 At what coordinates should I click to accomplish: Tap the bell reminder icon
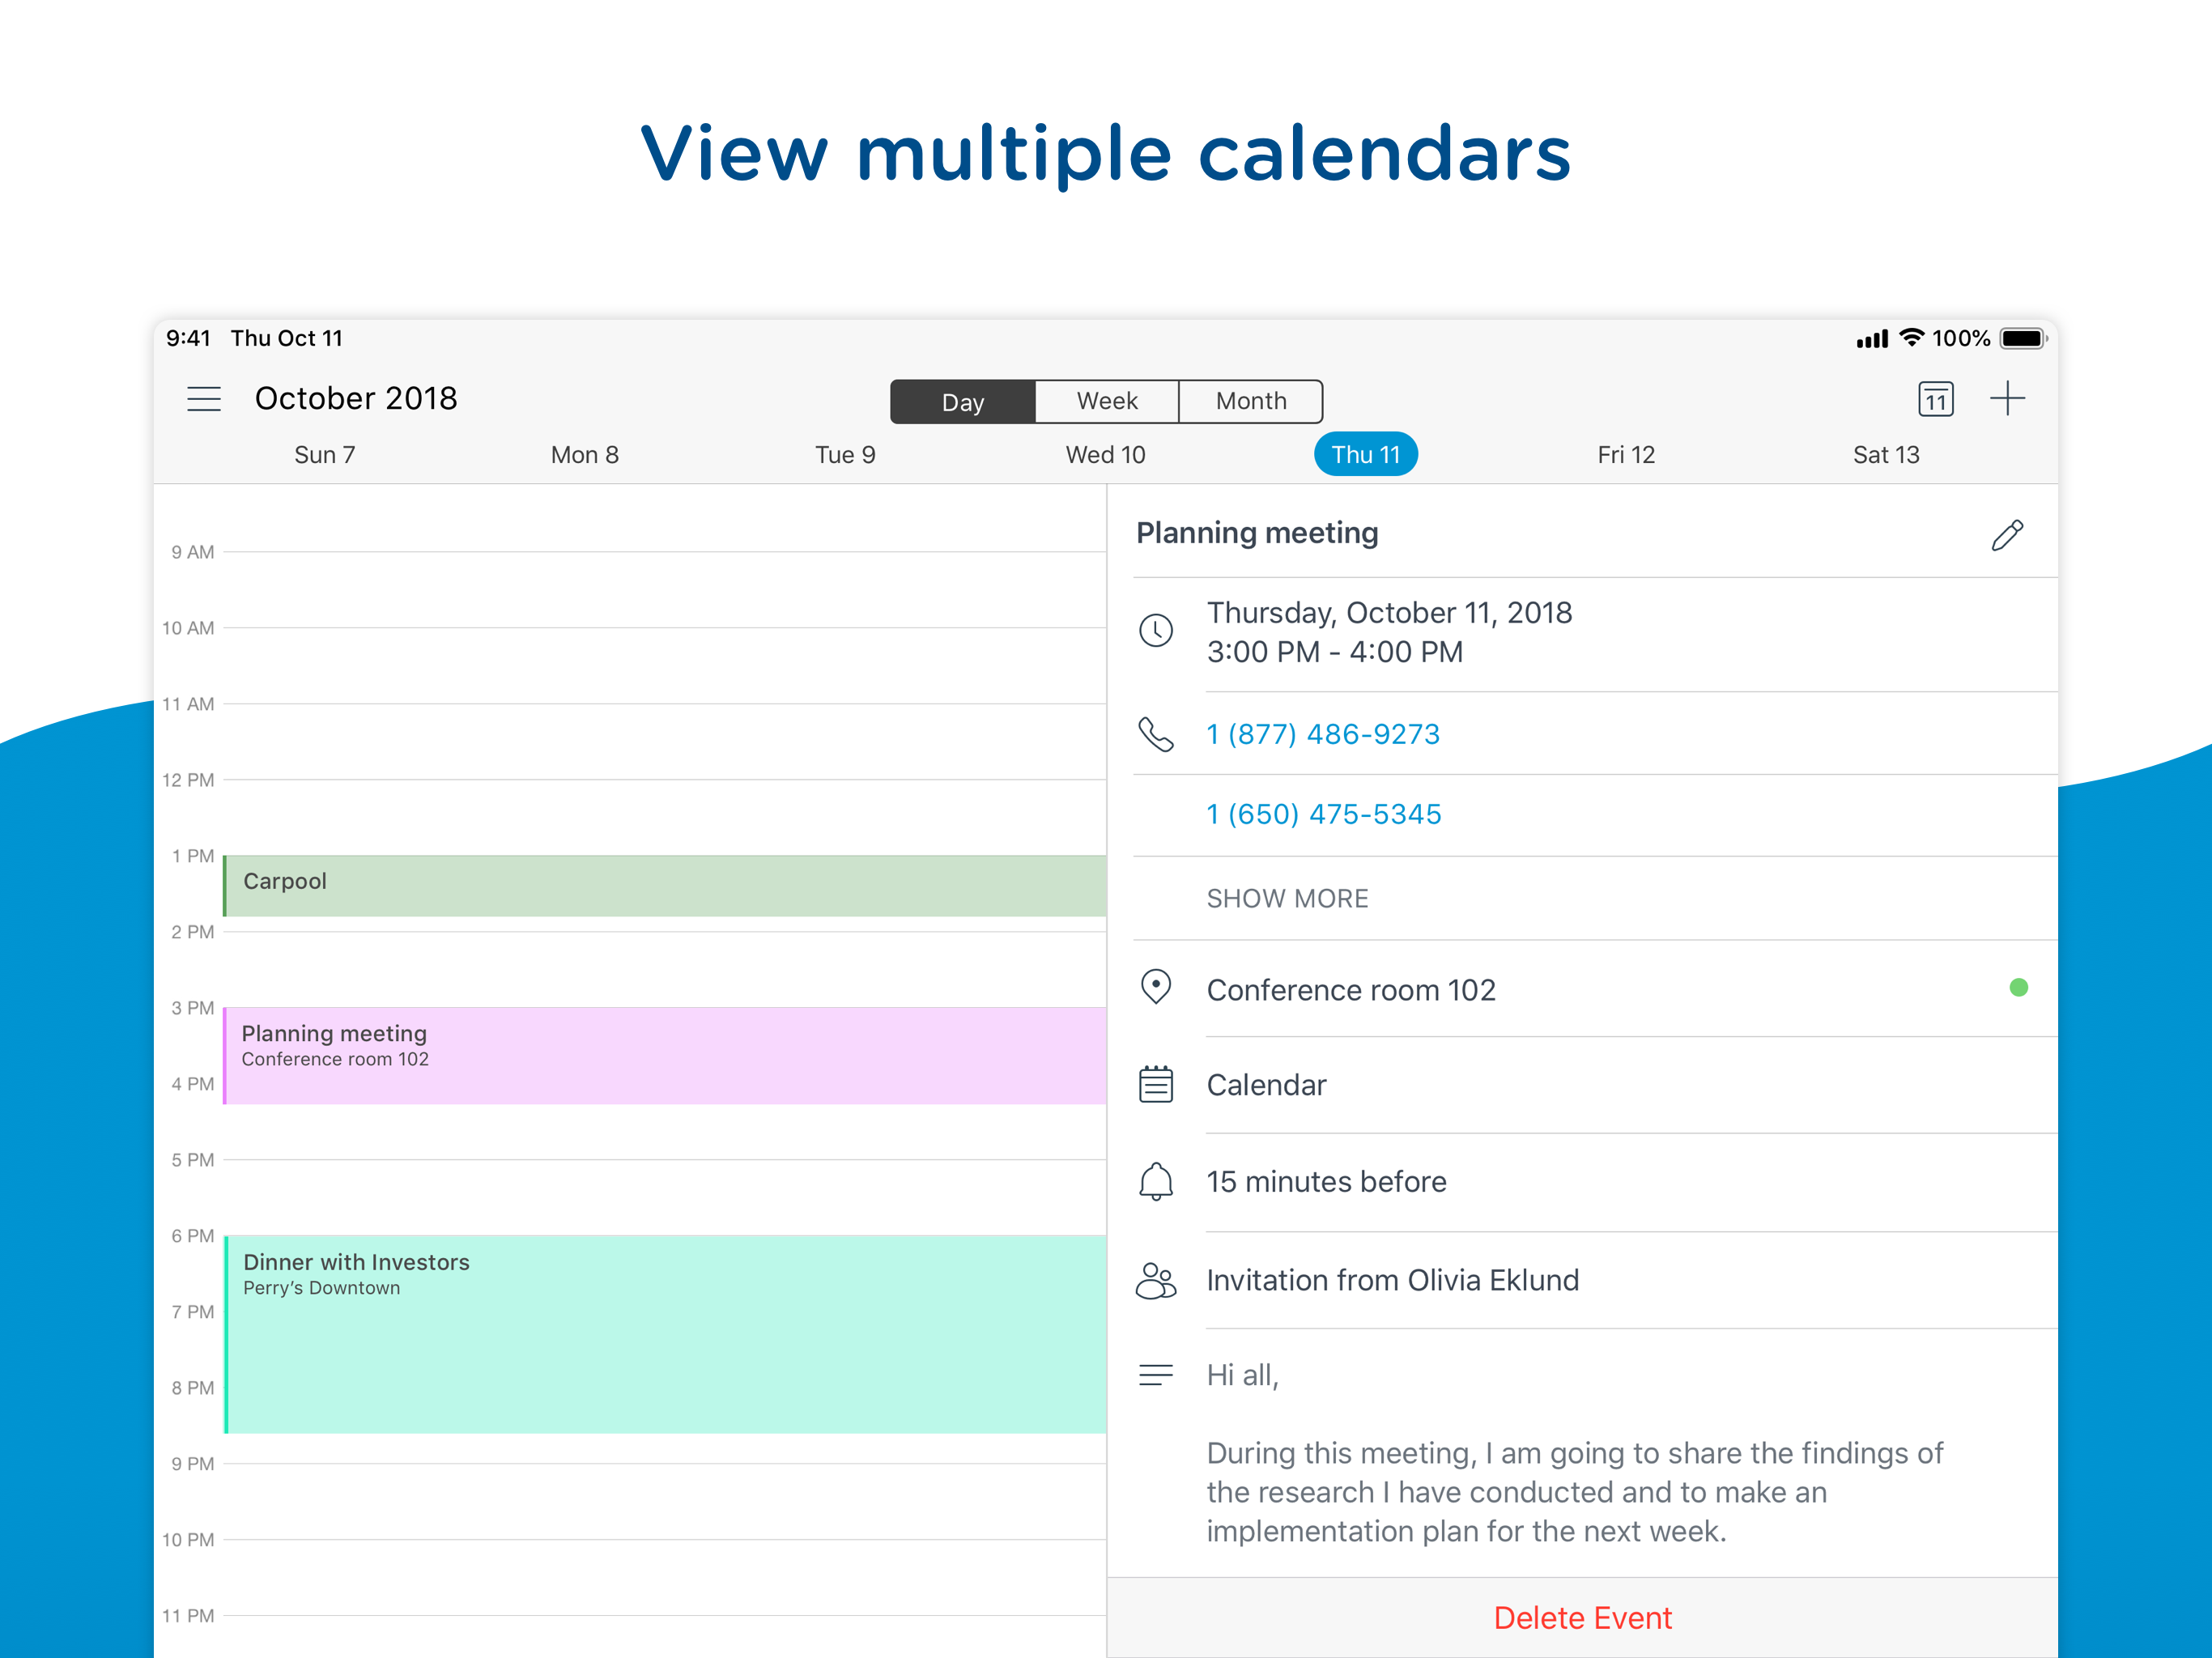click(1156, 1181)
